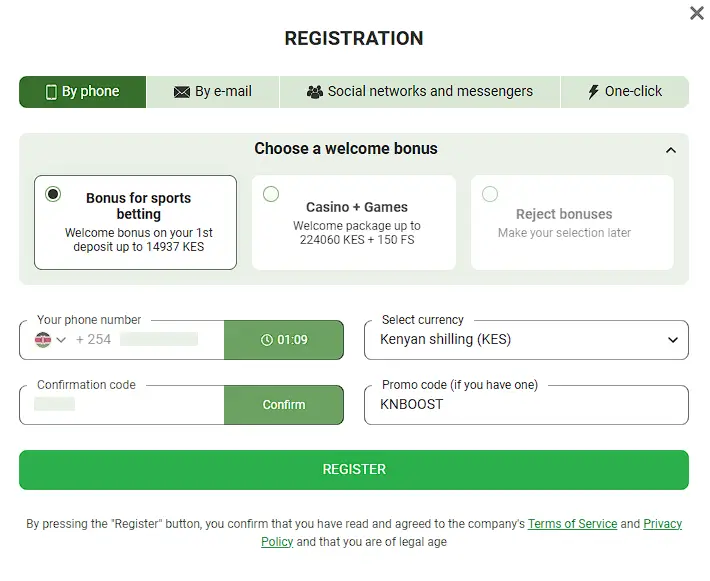Select the Reject bonuses option

490,194
